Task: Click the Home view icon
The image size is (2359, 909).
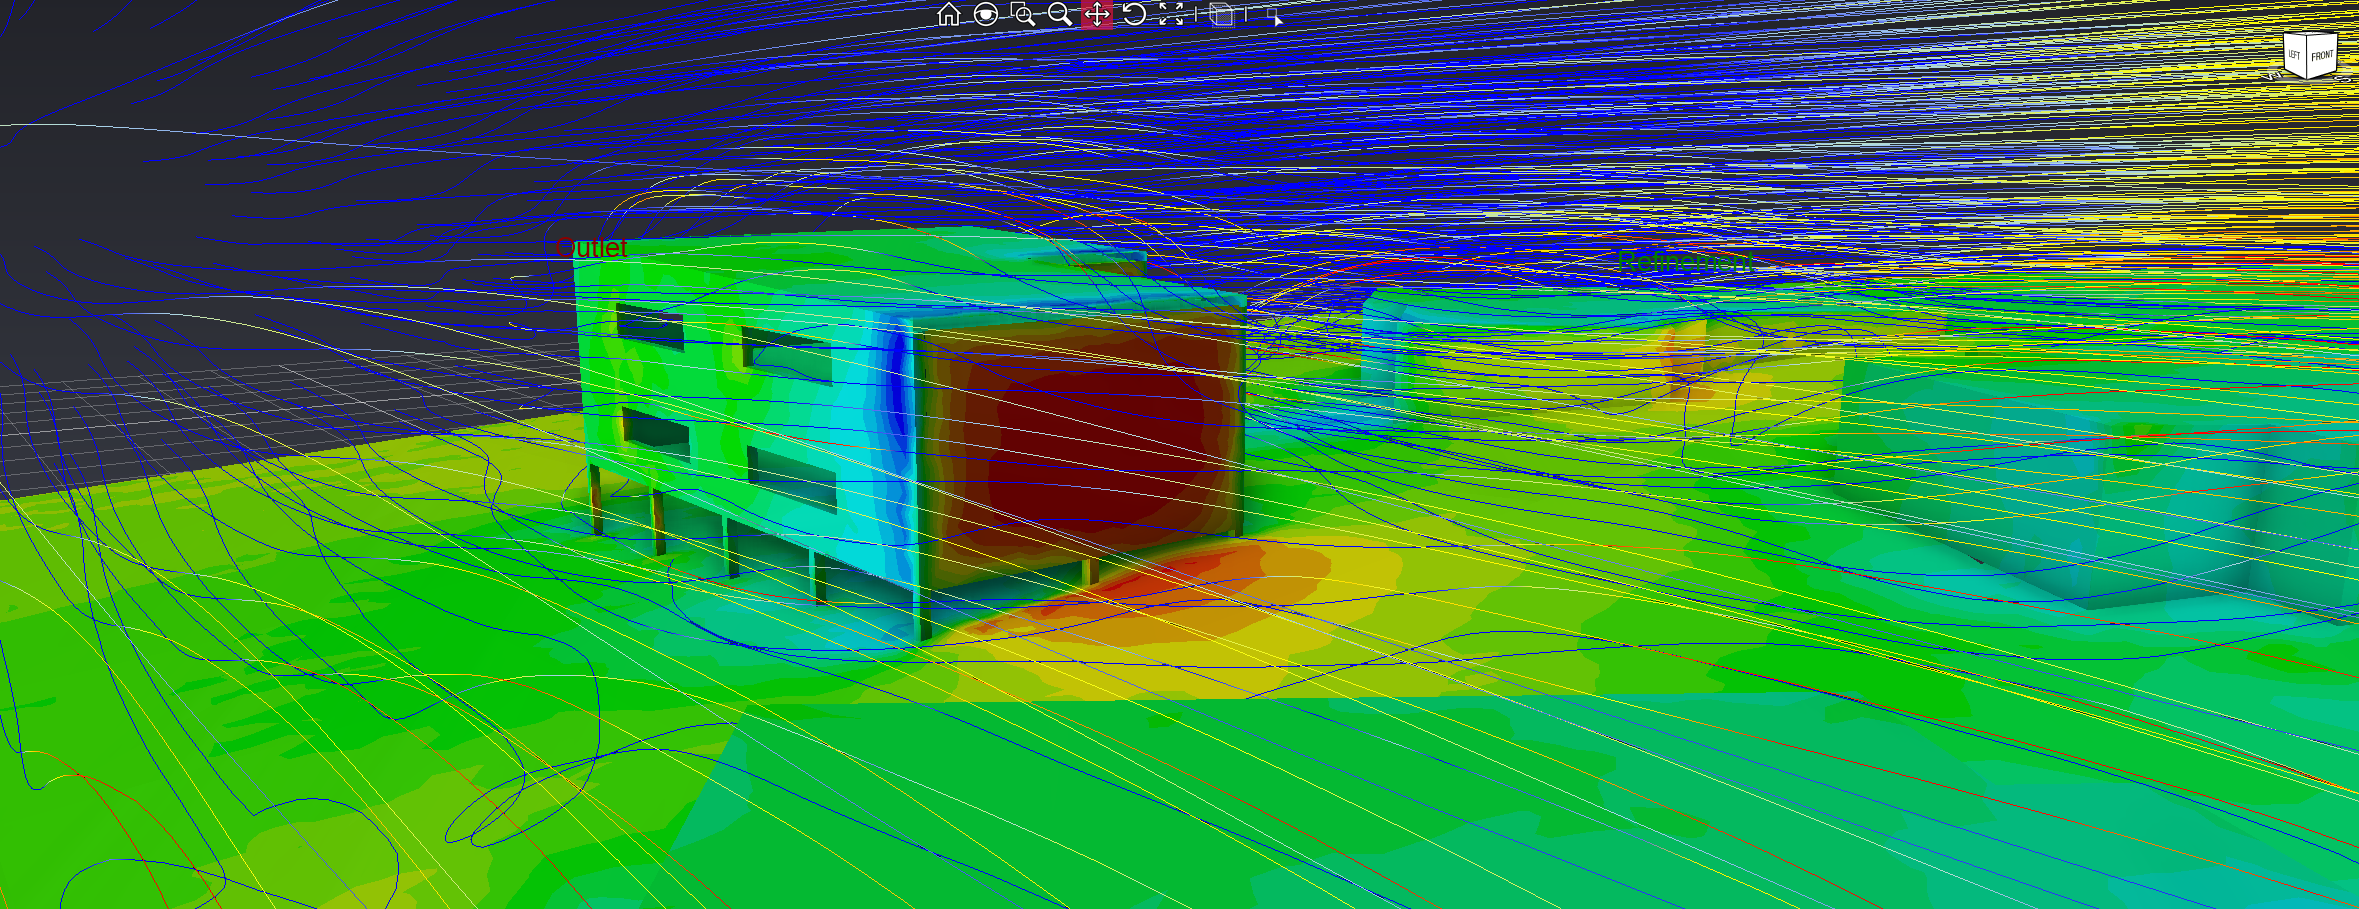Action: point(948,14)
